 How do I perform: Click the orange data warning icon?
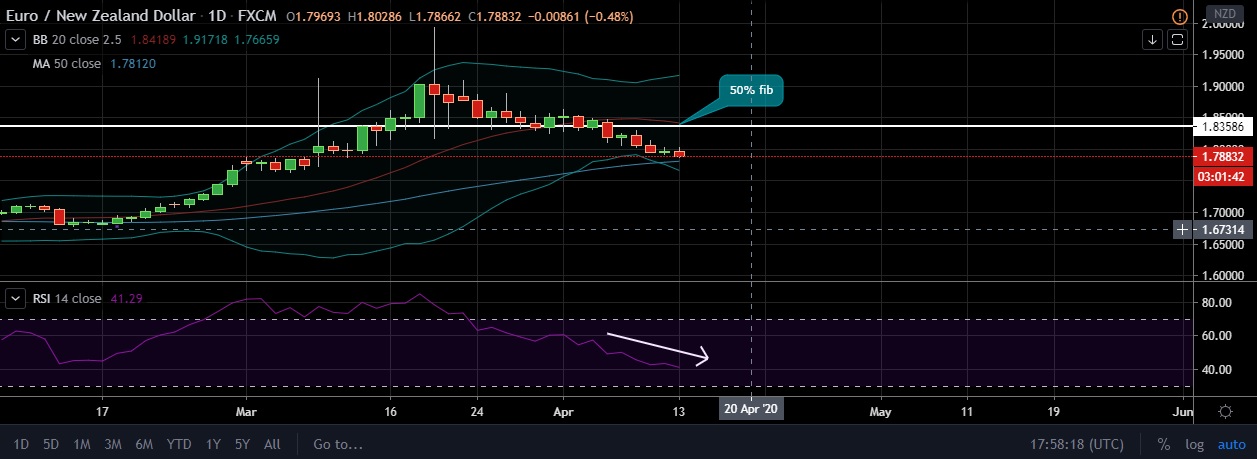[x=1180, y=17]
